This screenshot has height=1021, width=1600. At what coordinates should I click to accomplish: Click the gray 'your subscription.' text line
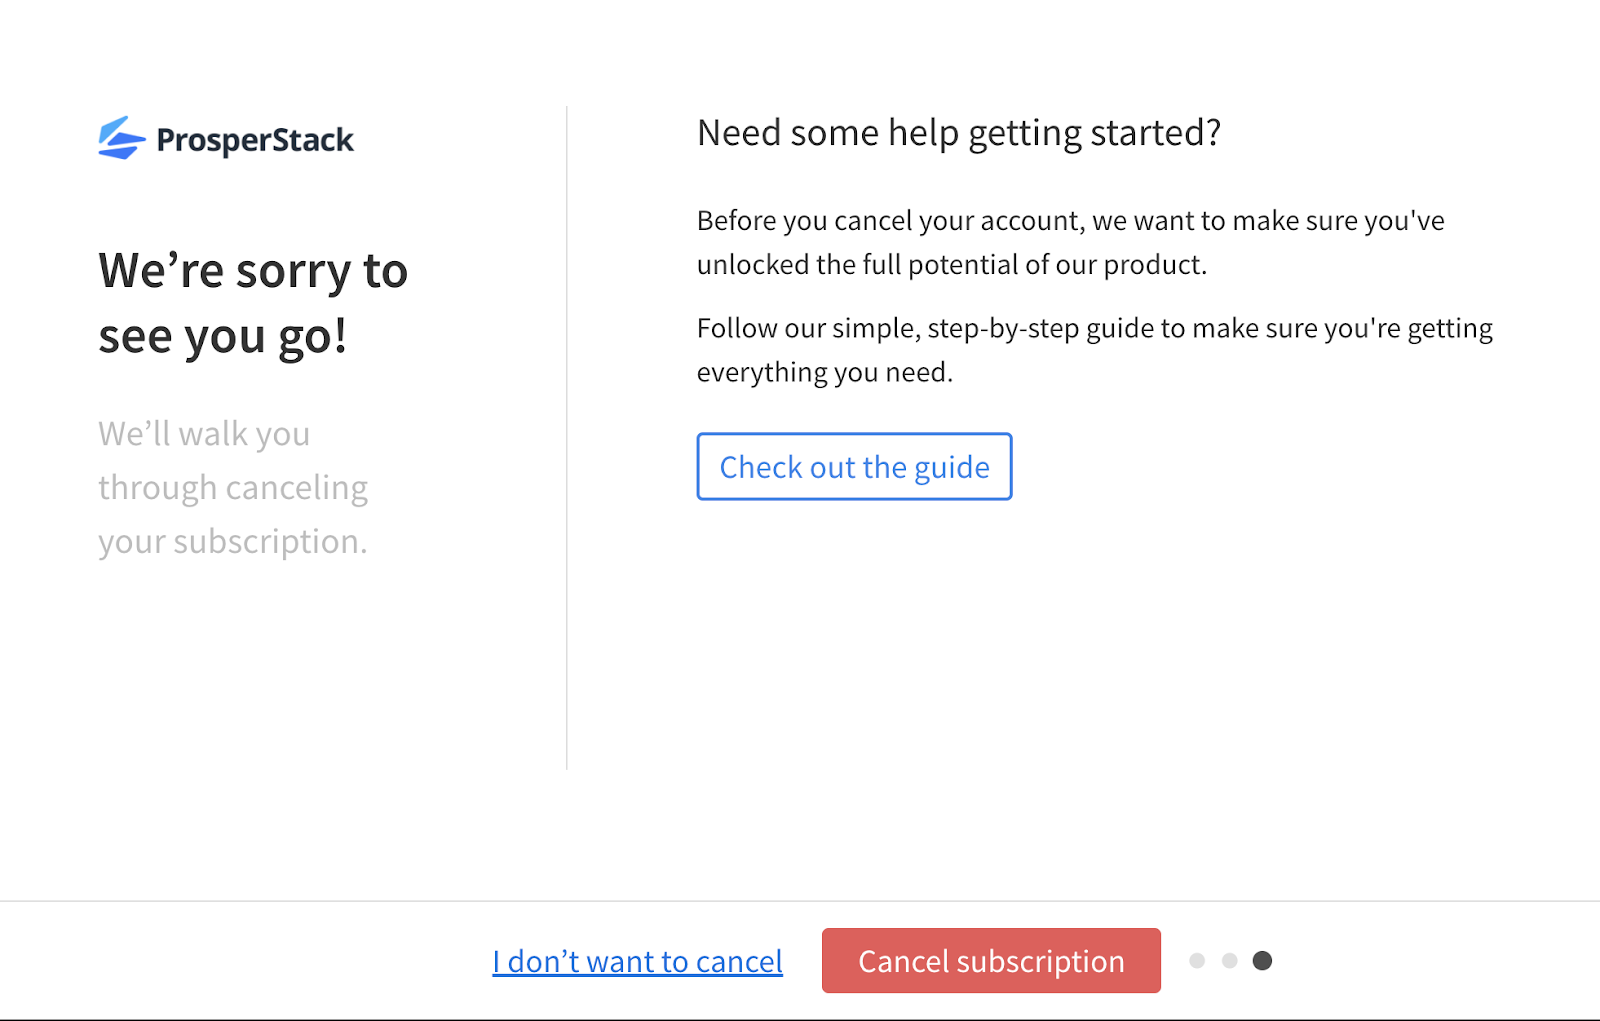tap(233, 542)
